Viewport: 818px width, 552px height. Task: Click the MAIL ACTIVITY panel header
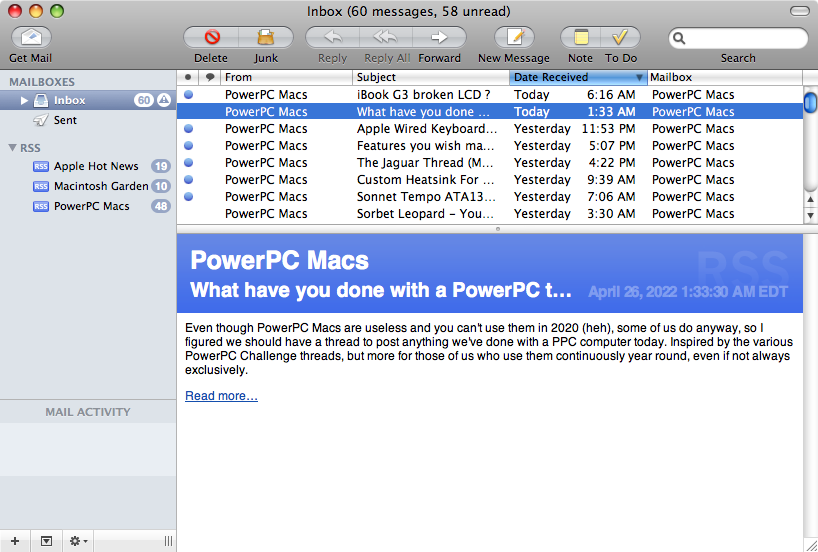click(x=88, y=412)
